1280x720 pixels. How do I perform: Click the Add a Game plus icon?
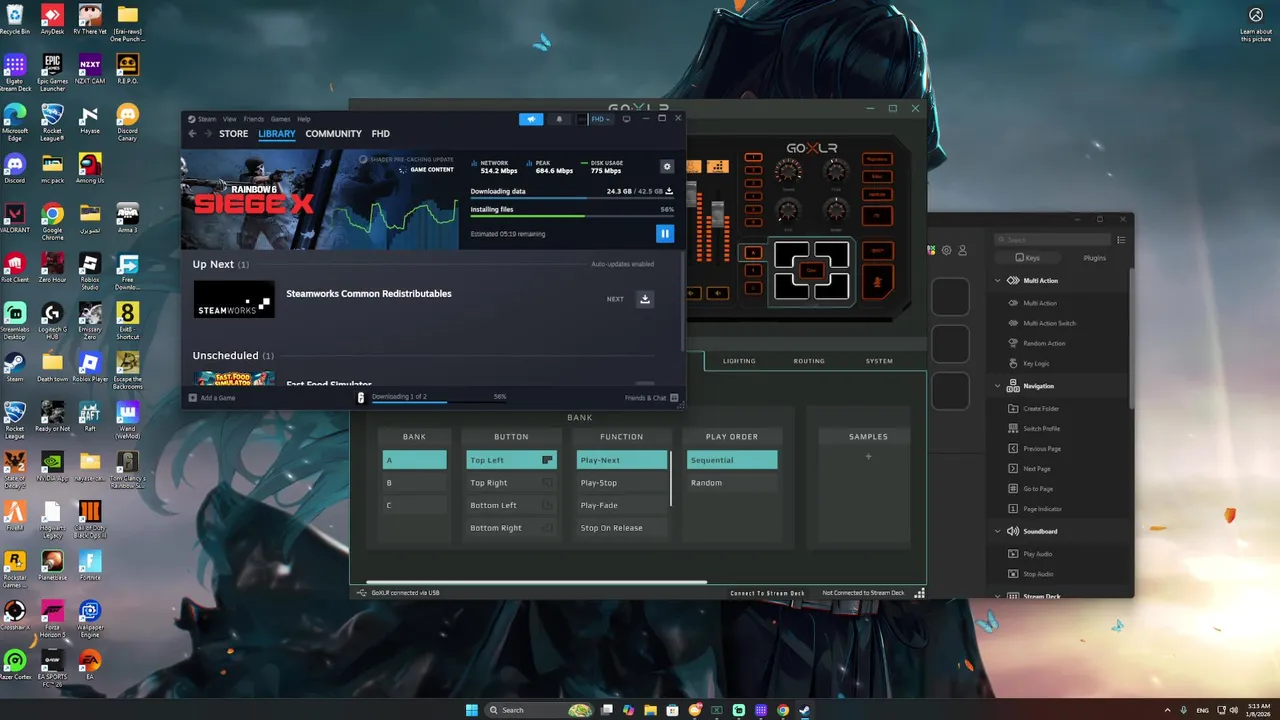(x=193, y=398)
